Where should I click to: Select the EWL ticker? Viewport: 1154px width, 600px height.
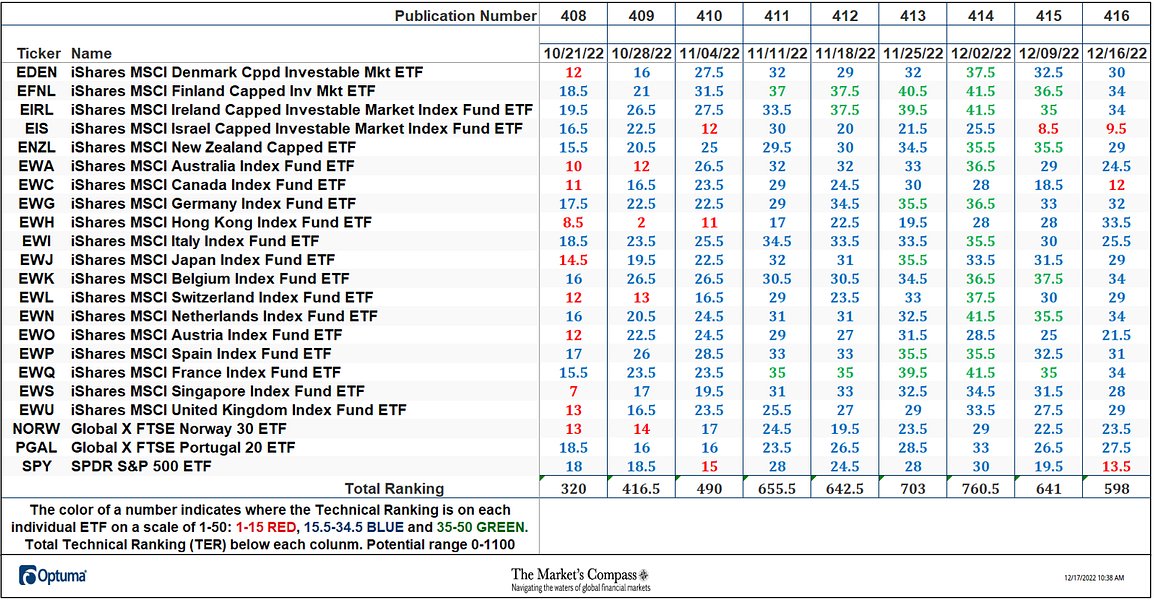tap(37, 297)
